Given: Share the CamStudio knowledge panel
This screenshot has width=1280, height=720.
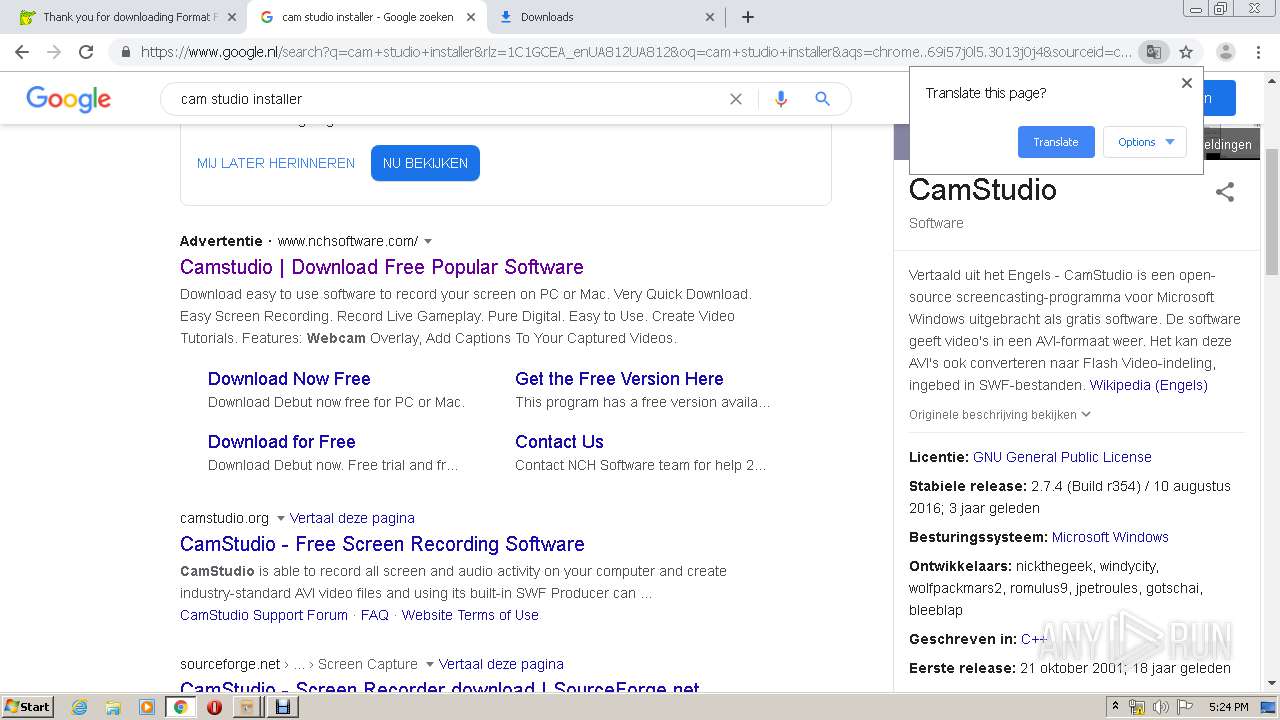Looking at the screenshot, I should tap(1225, 192).
